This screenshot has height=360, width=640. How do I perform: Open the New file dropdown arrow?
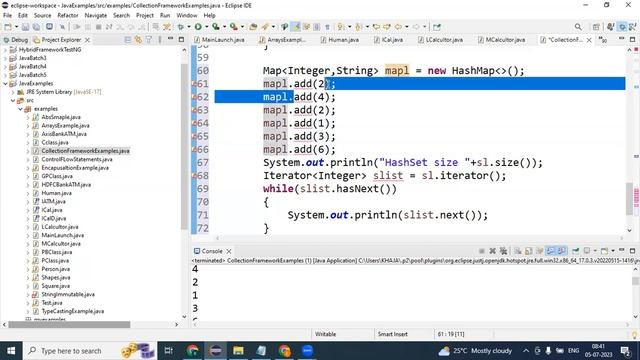[16, 27]
